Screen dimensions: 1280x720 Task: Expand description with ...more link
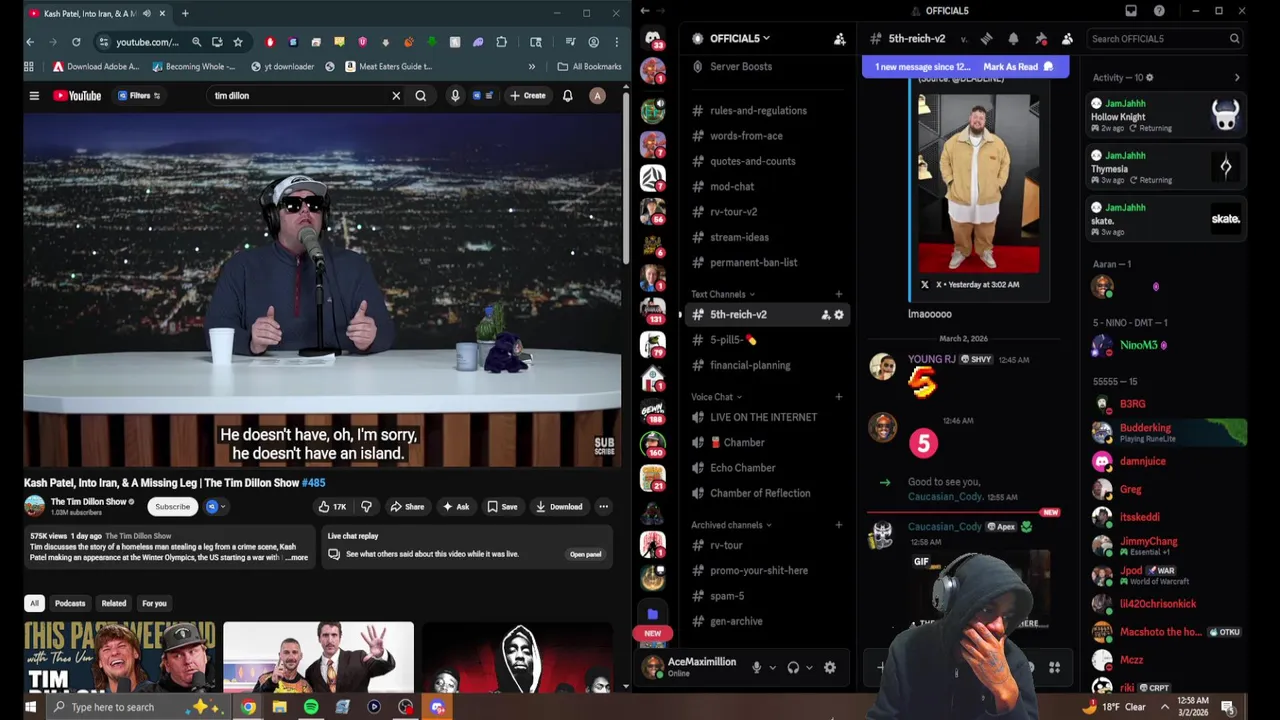coord(297,557)
